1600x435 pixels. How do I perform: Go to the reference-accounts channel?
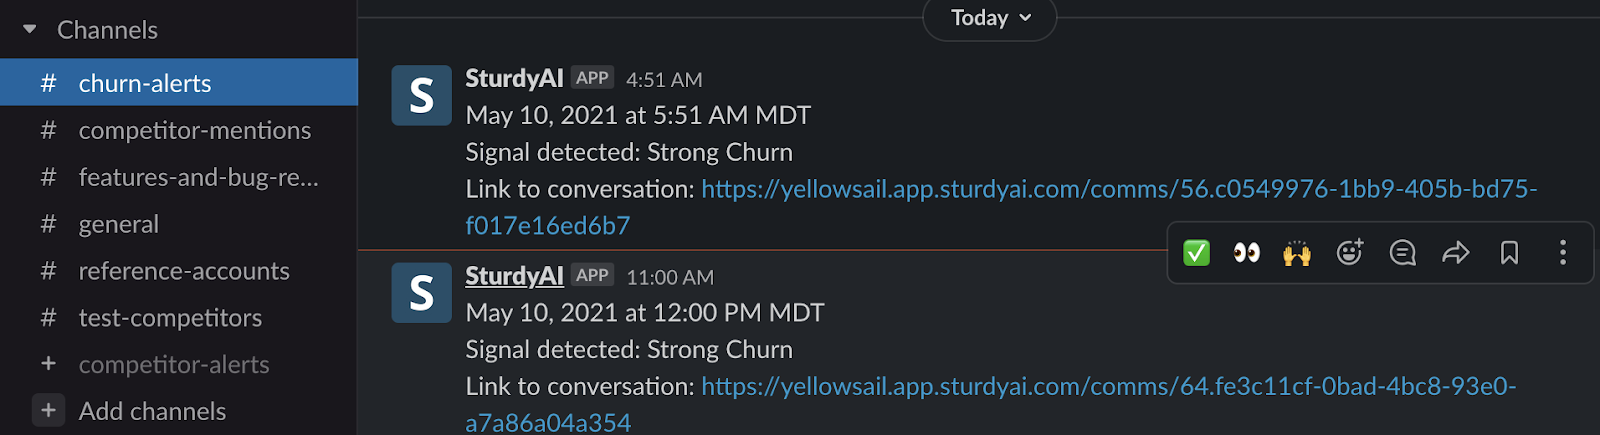pos(184,271)
